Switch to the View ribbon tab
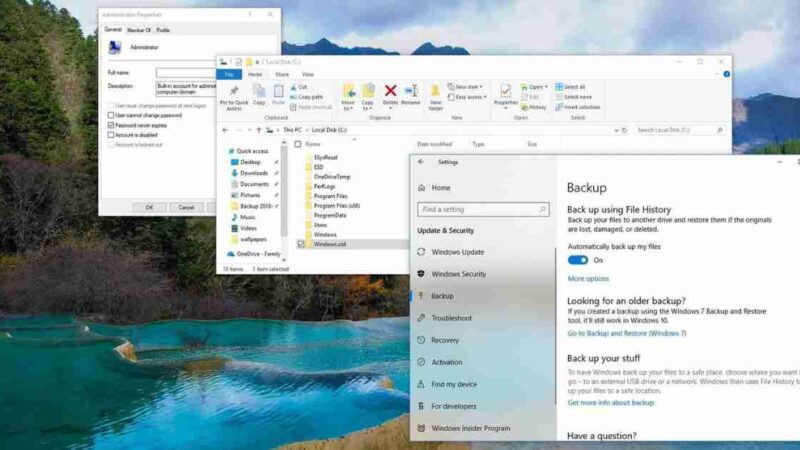Image resolution: width=800 pixels, height=450 pixels. [x=307, y=74]
